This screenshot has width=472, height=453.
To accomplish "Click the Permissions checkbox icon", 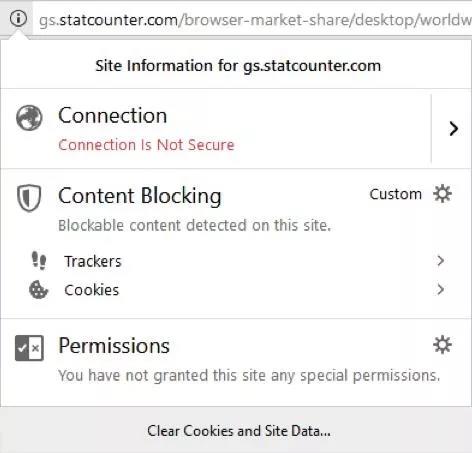I will click(x=29, y=348).
